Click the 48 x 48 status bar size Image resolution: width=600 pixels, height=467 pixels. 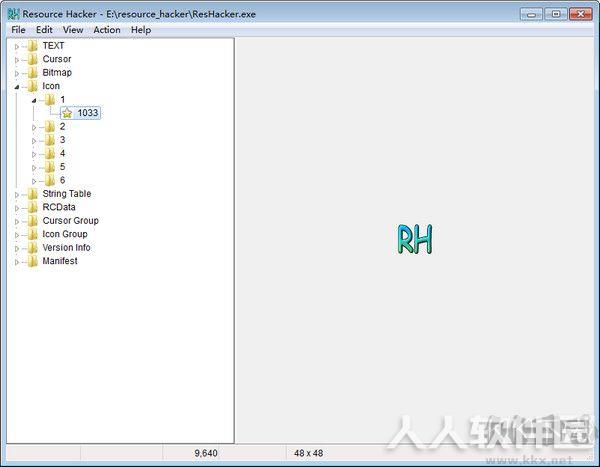click(308, 453)
